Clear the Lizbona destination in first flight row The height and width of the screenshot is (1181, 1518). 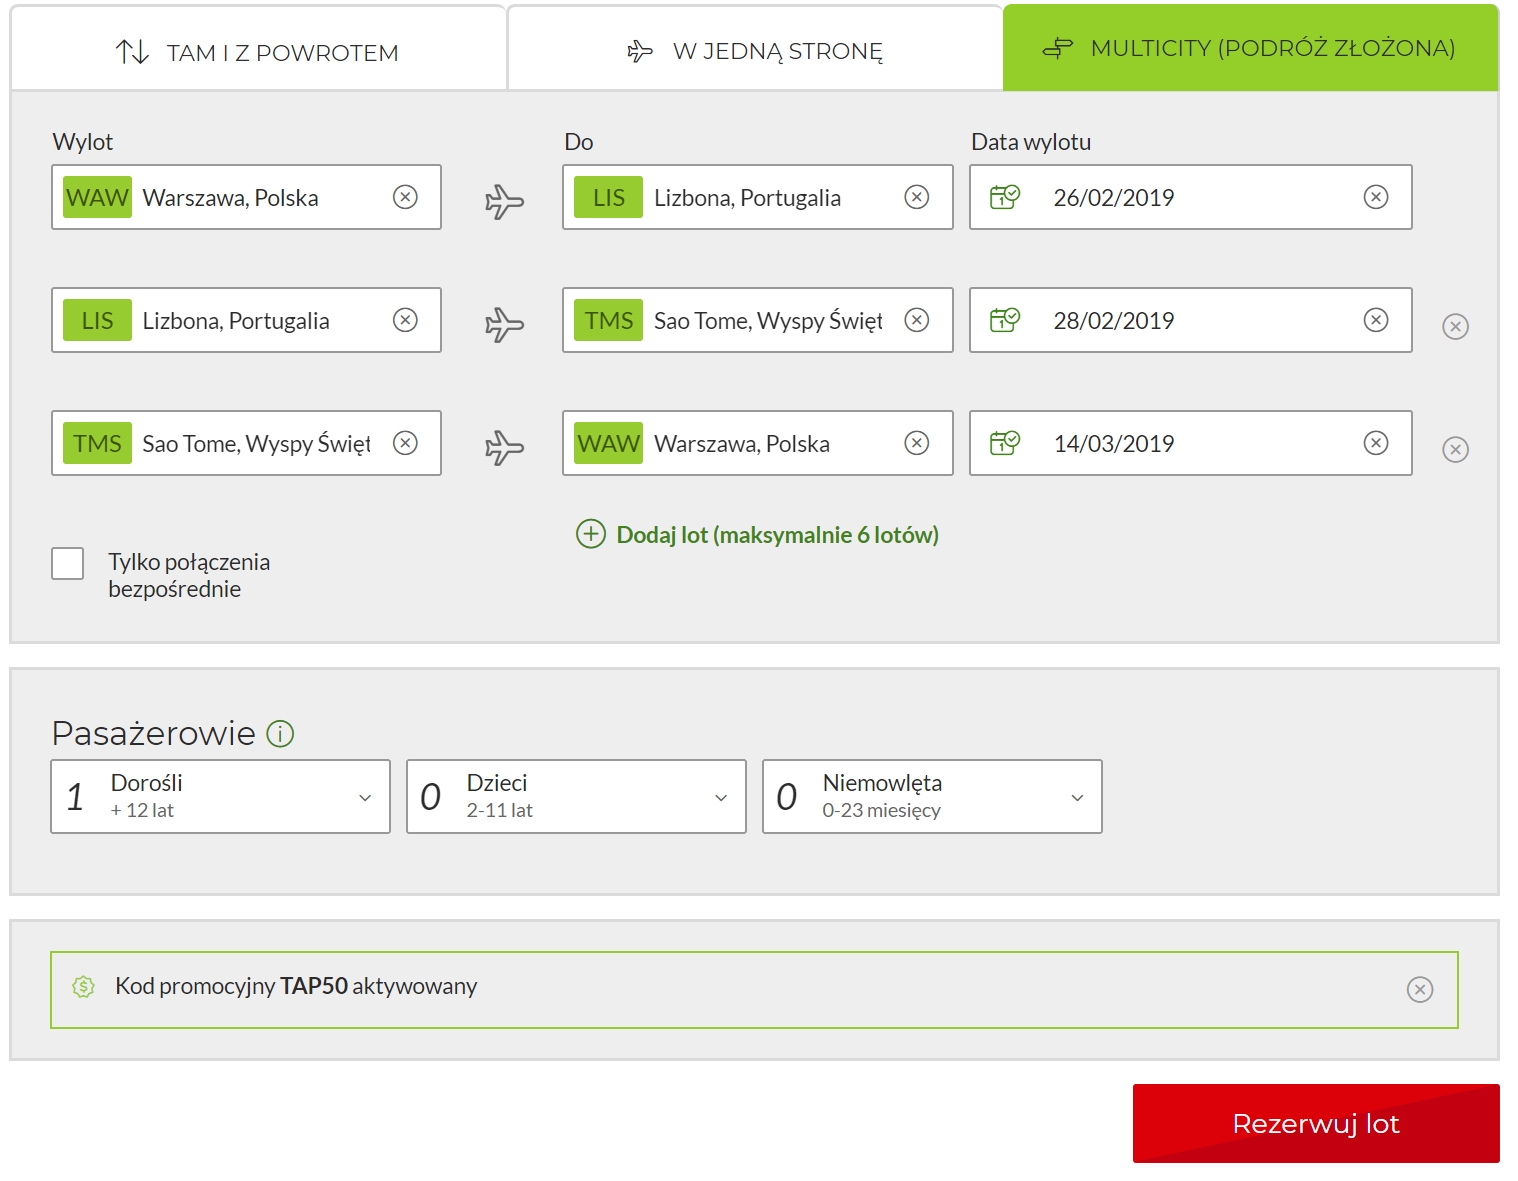pyautogui.click(x=917, y=197)
